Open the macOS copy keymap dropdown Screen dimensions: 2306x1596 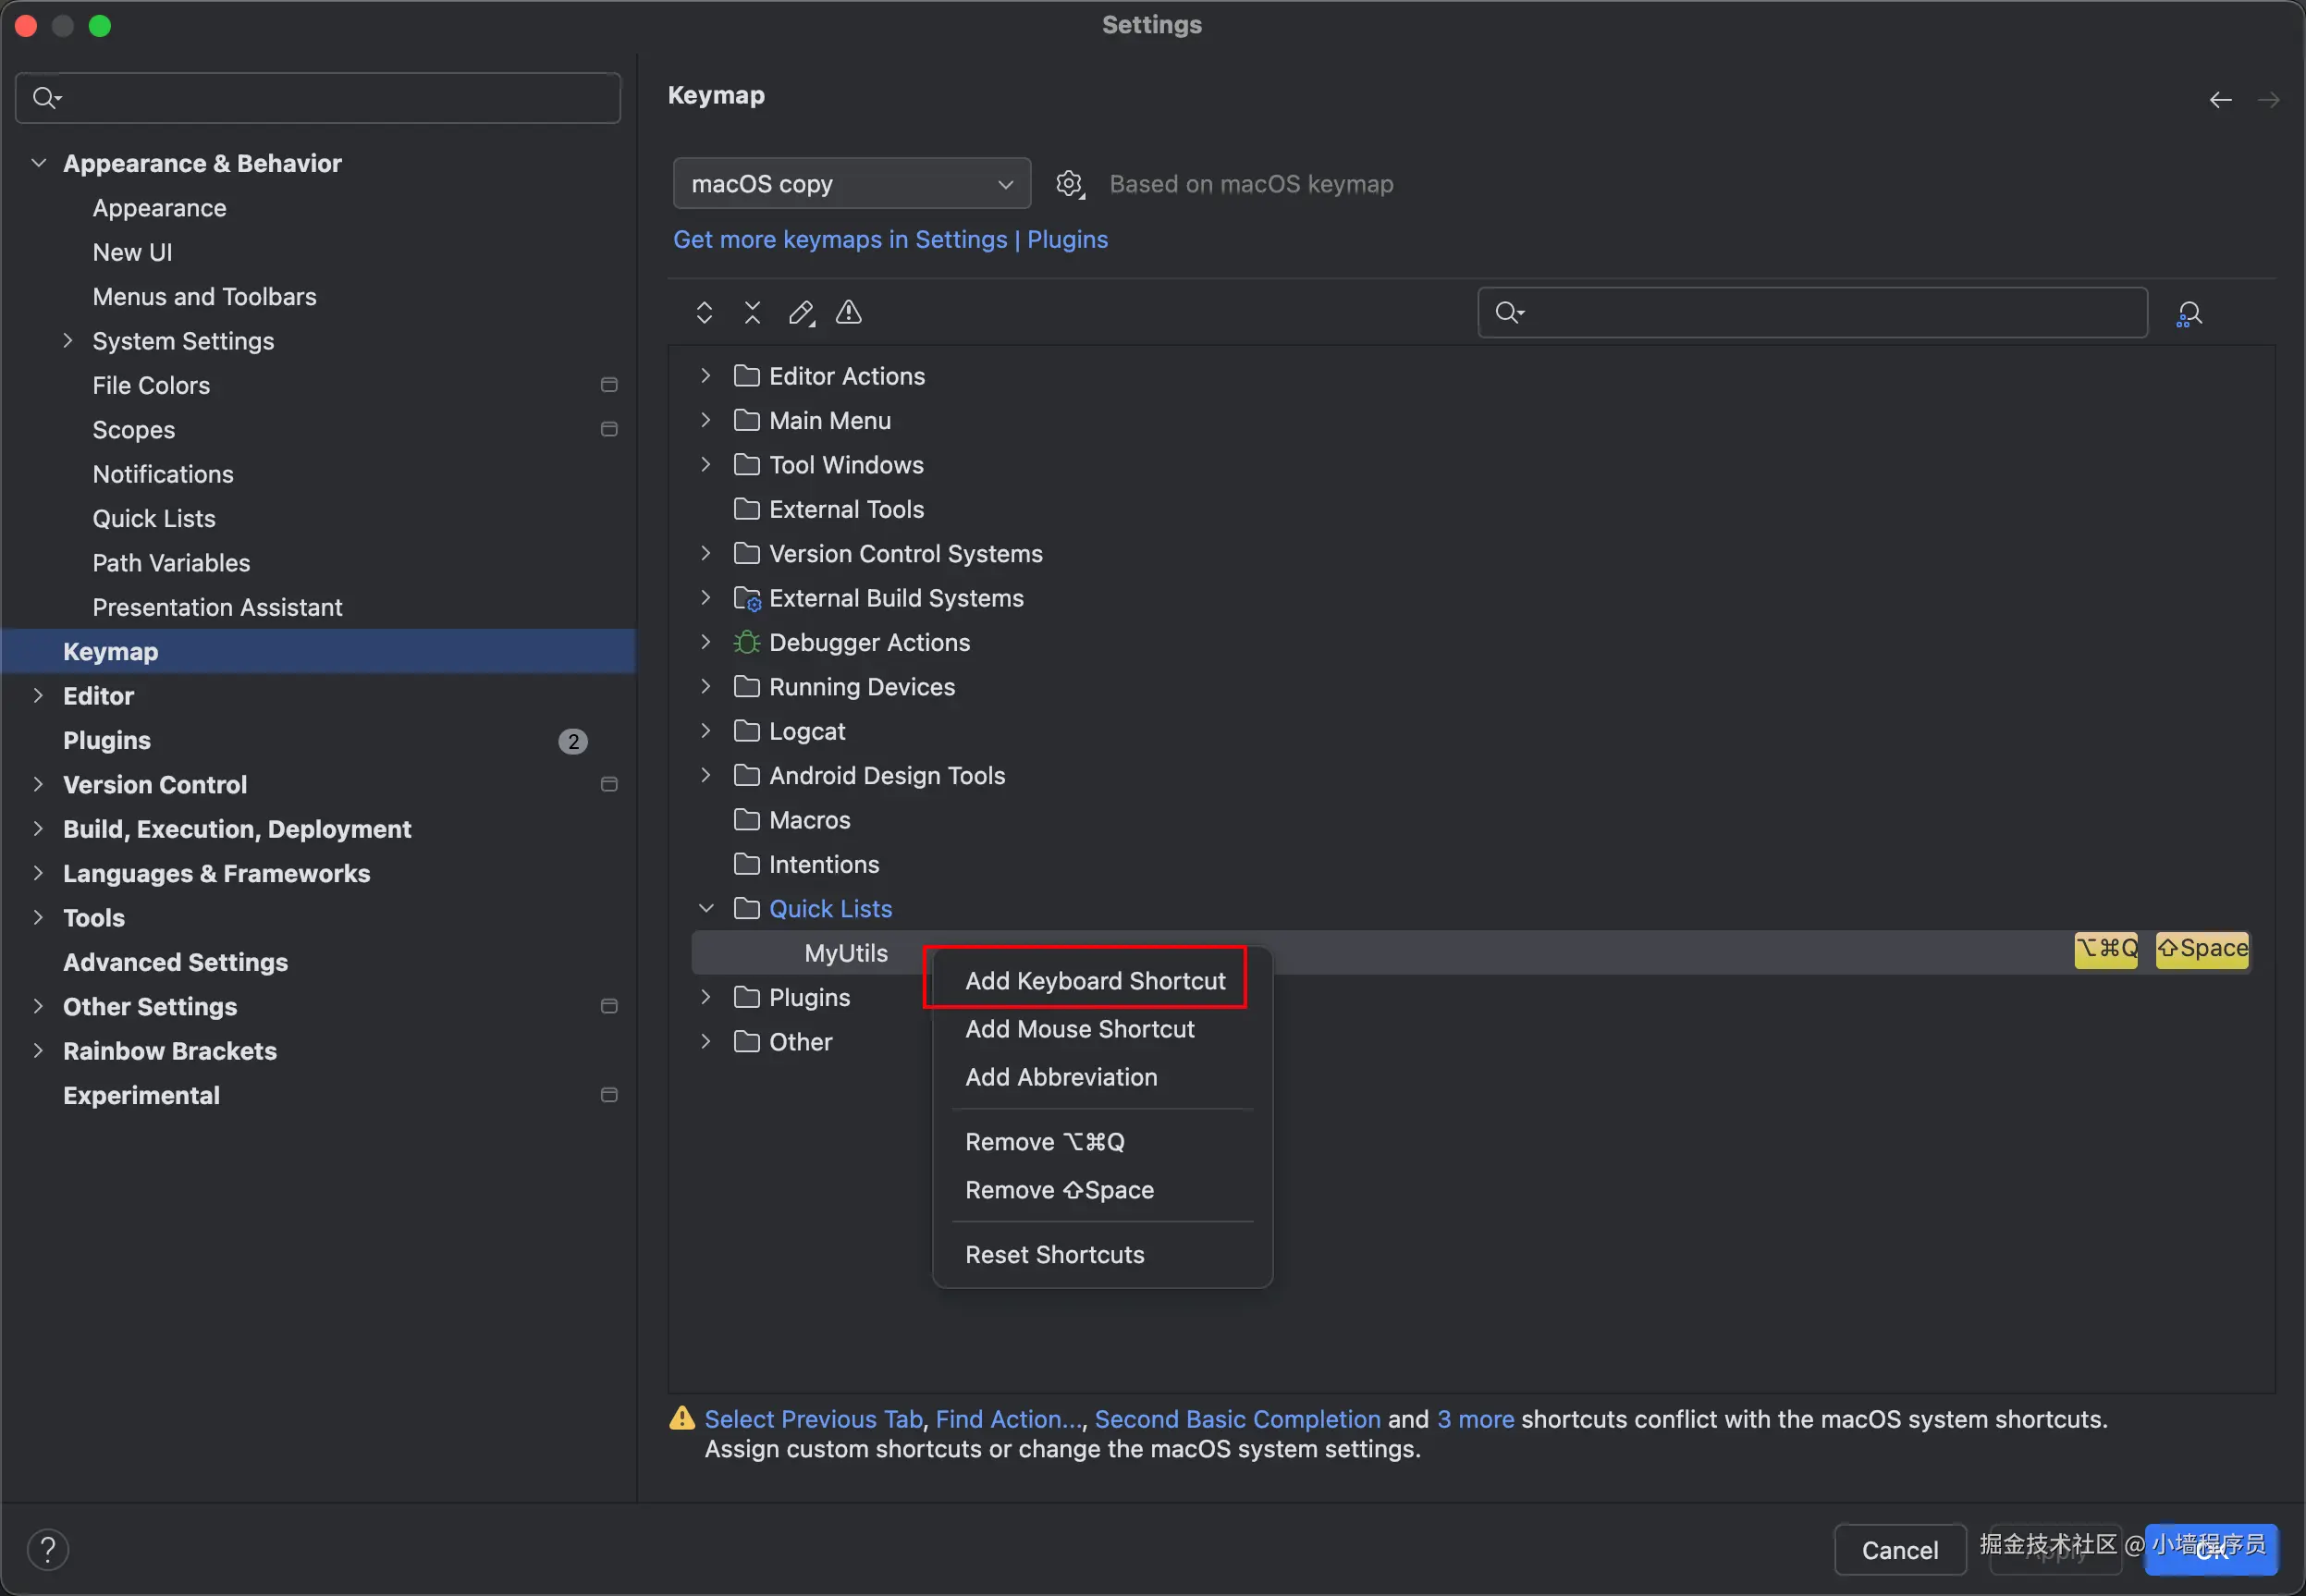coord(851,184)
